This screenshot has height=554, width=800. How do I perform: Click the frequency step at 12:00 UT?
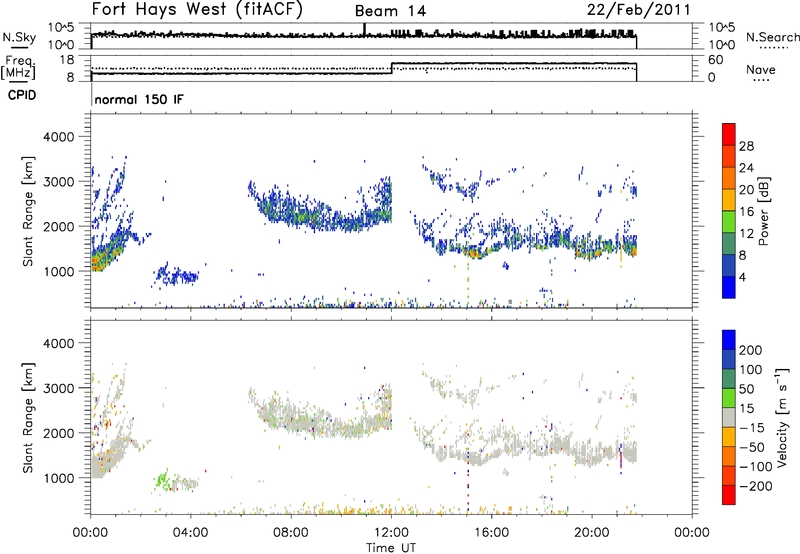pyautogui.click(x=391, y=68)
